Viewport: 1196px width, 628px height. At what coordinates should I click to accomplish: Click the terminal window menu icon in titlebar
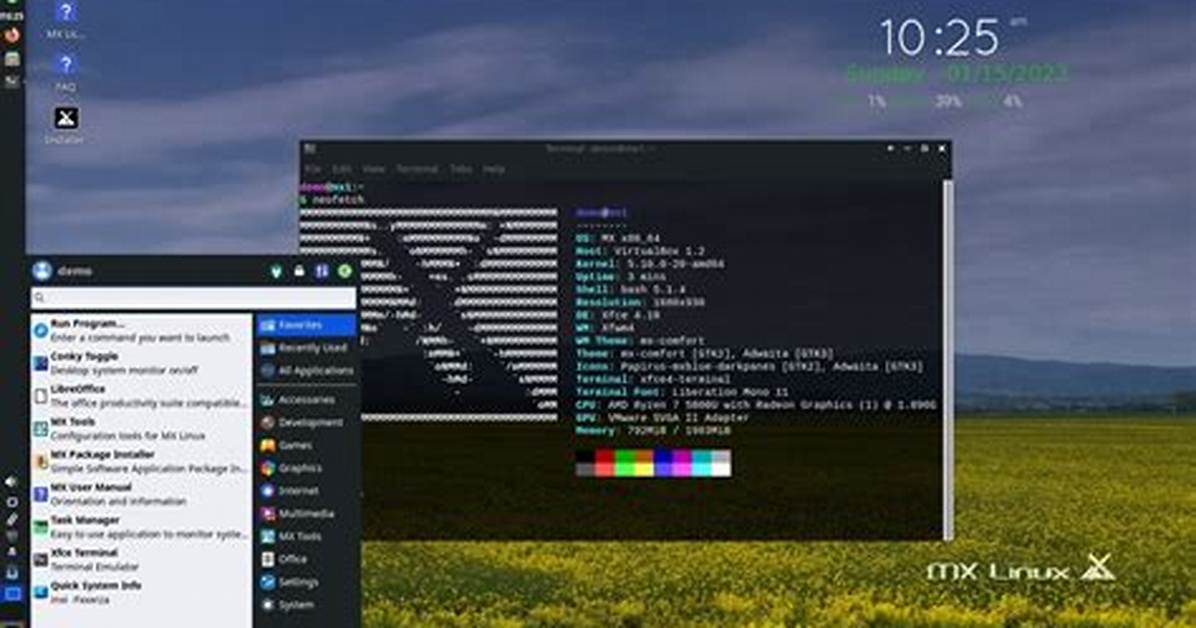click(310, 149)
